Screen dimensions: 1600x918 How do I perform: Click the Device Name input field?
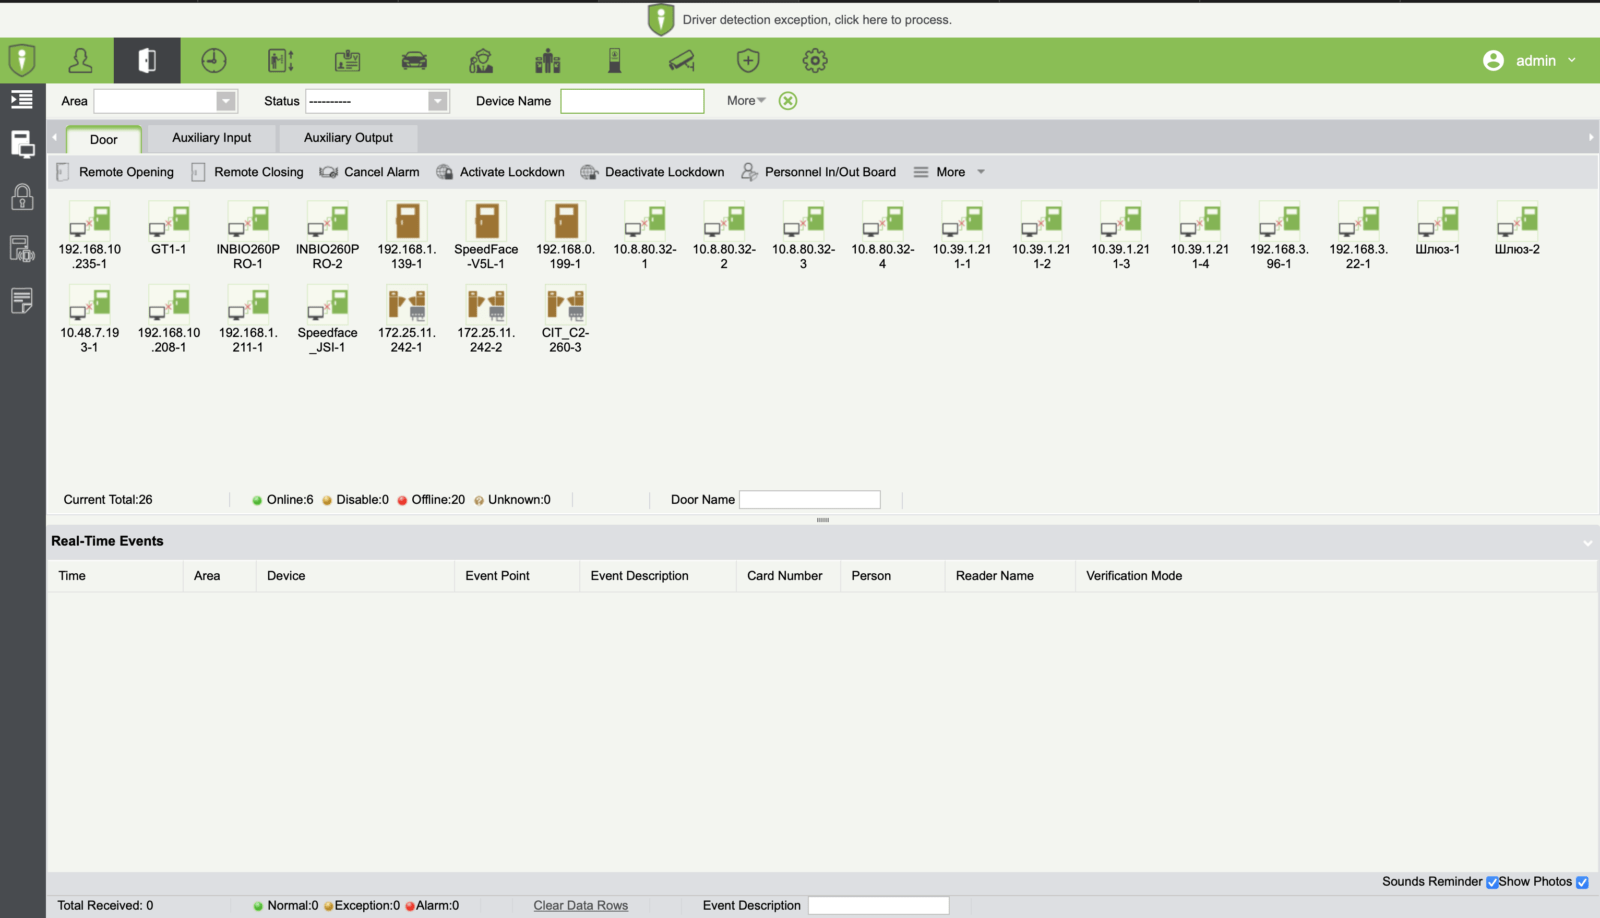tap(632, 101)
